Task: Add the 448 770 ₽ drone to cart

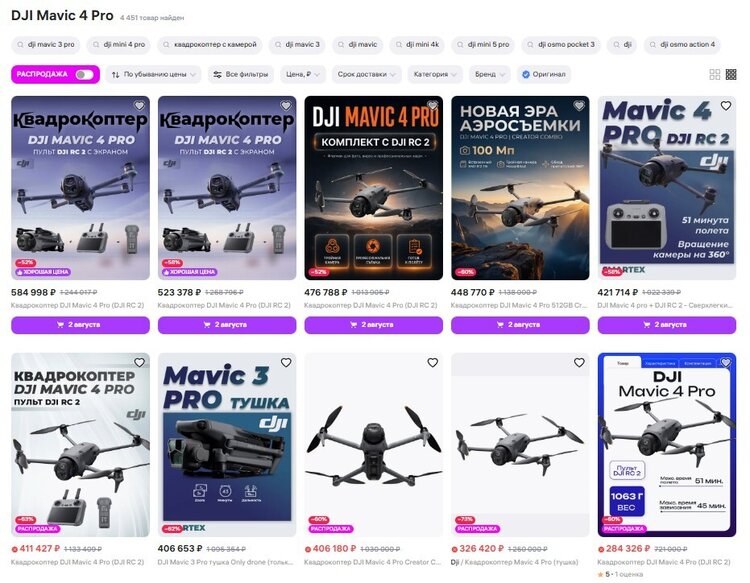Action: click(520, 325)
